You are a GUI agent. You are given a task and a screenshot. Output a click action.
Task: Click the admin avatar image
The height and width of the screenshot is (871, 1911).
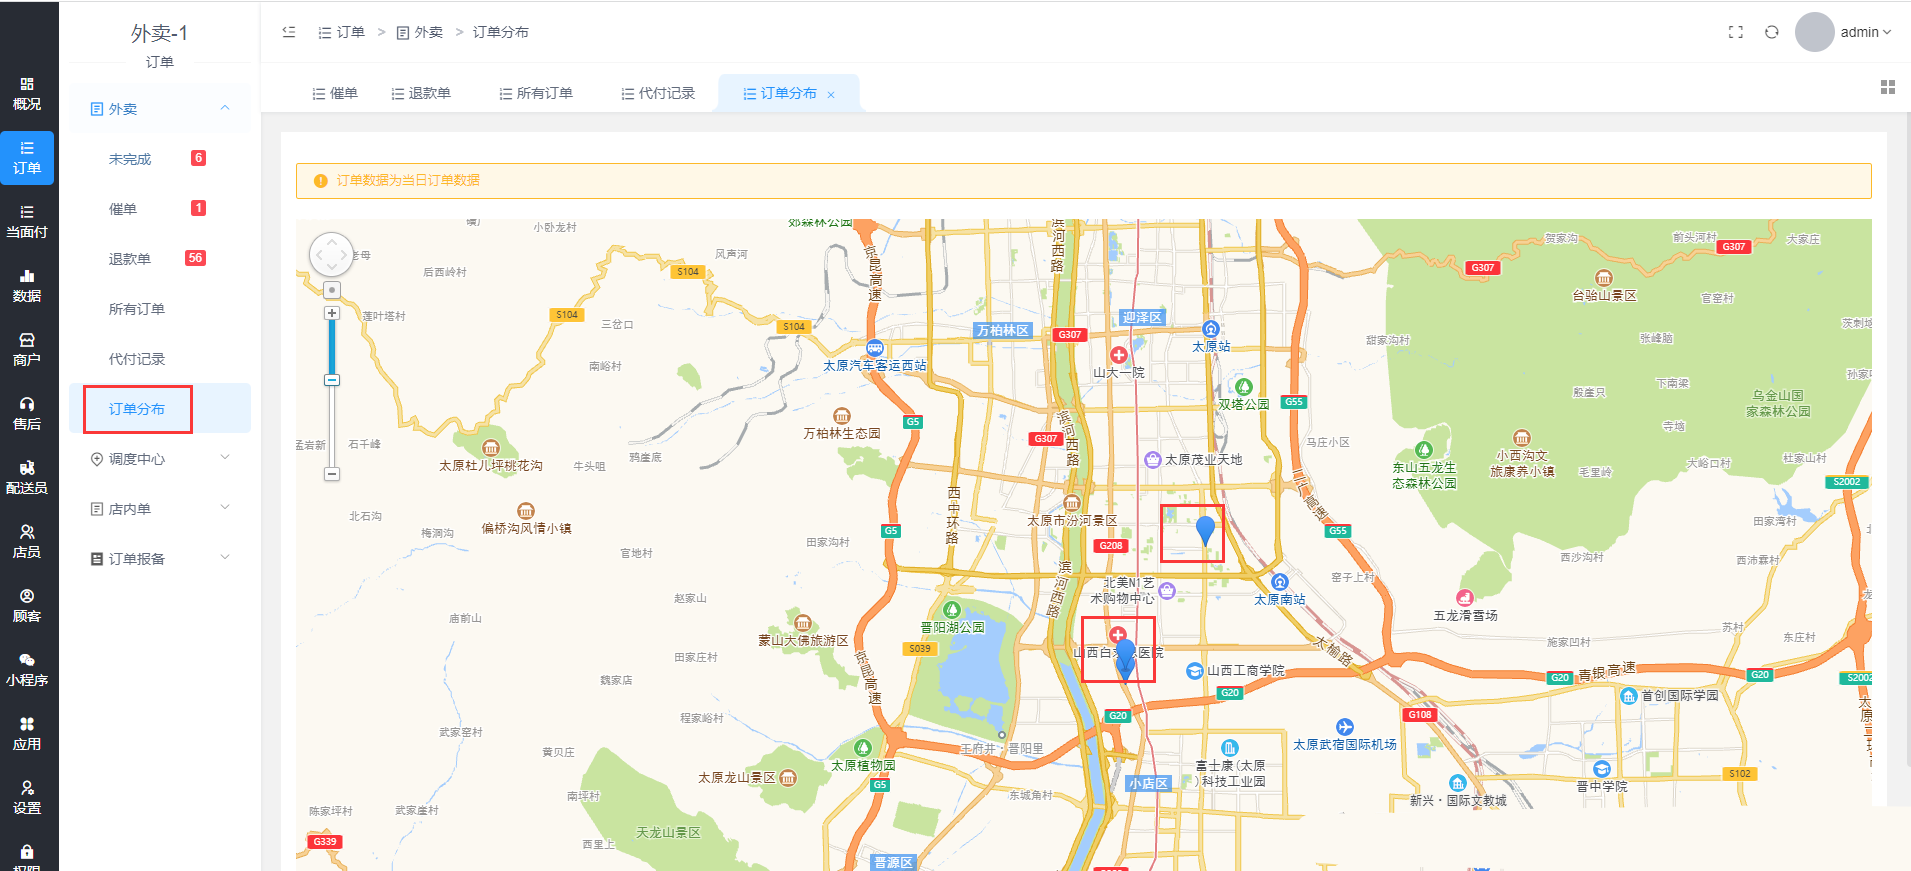[1814, 32]
